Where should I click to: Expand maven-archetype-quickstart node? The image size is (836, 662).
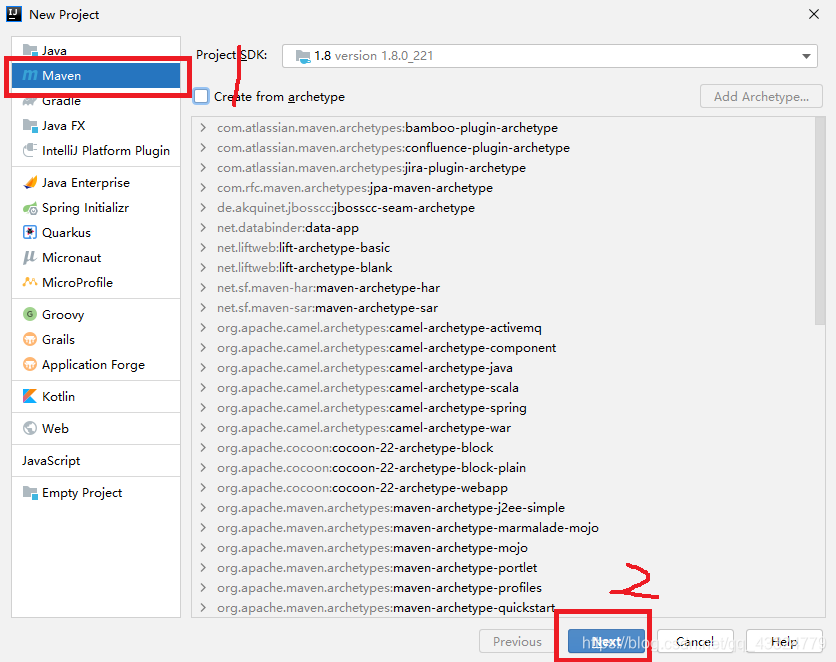tap(203, 608)
